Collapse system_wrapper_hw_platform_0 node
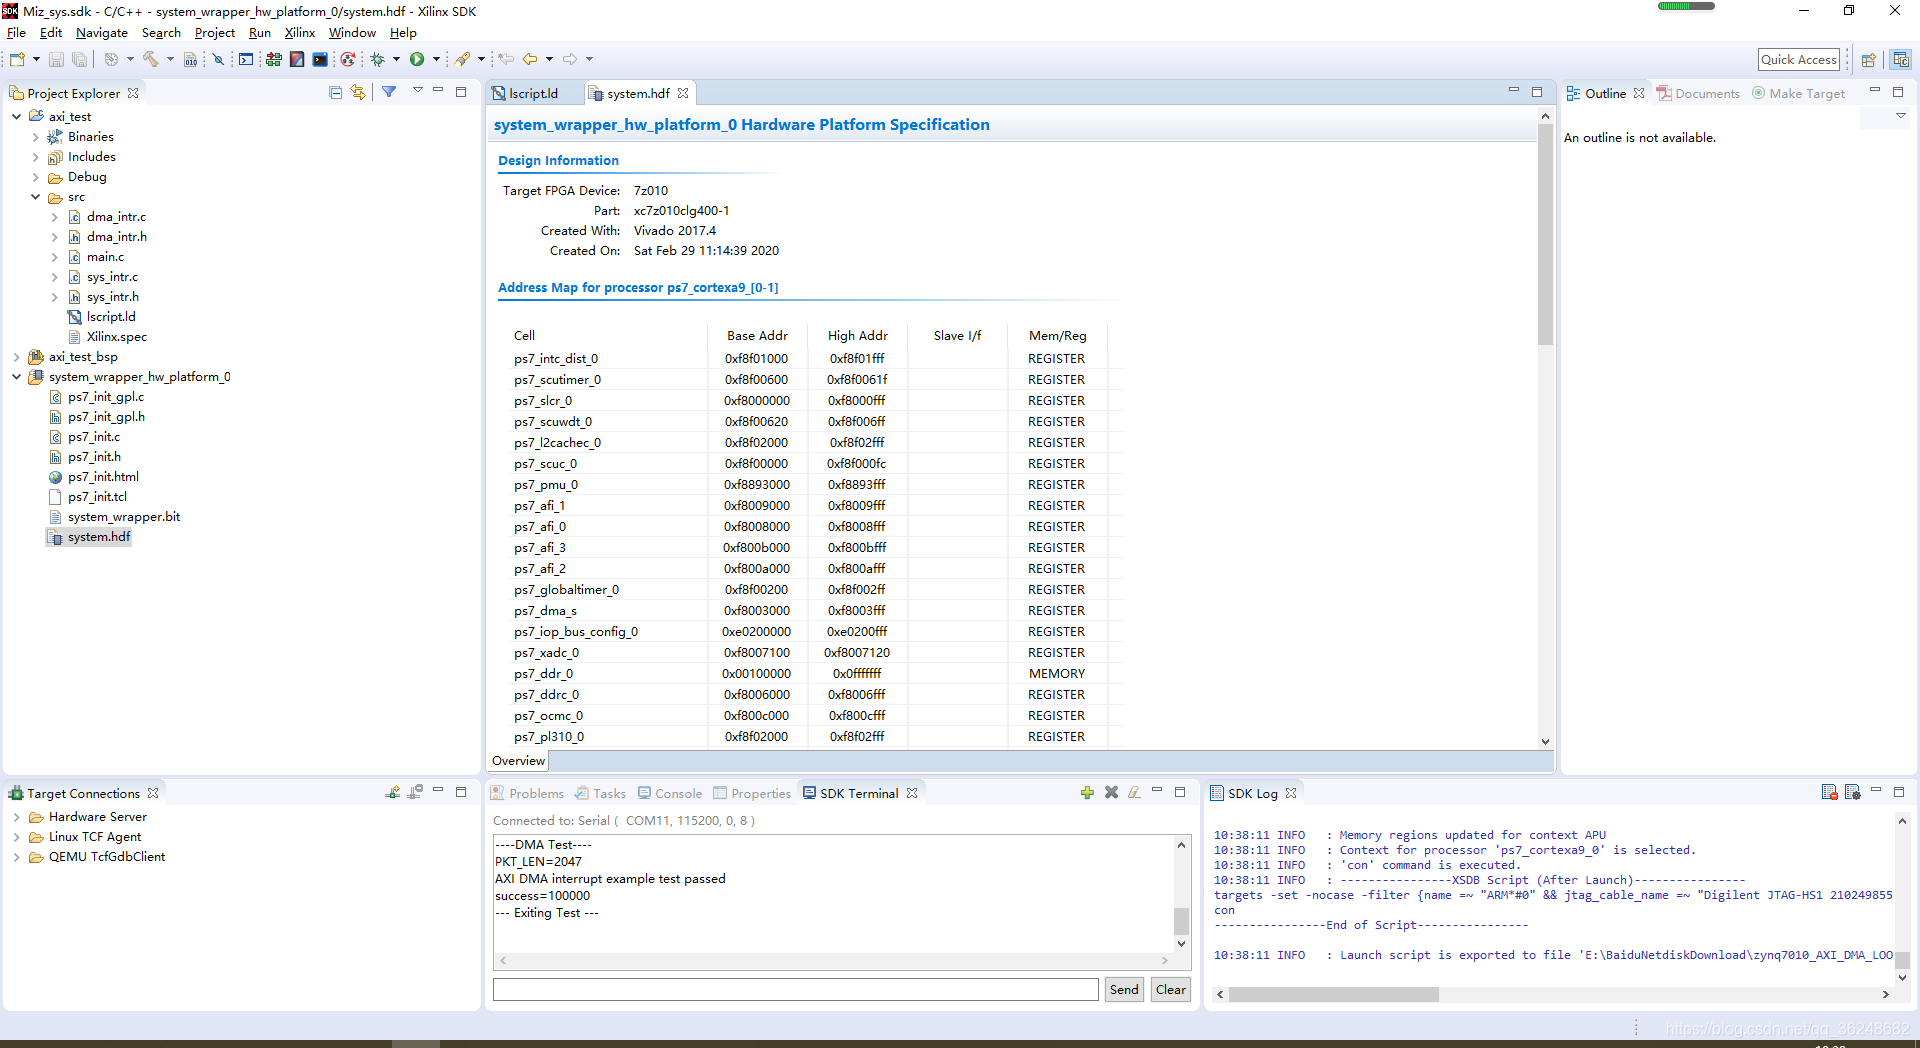Viewport: 1920px width, 1048px height. click(x=17, y=377)
